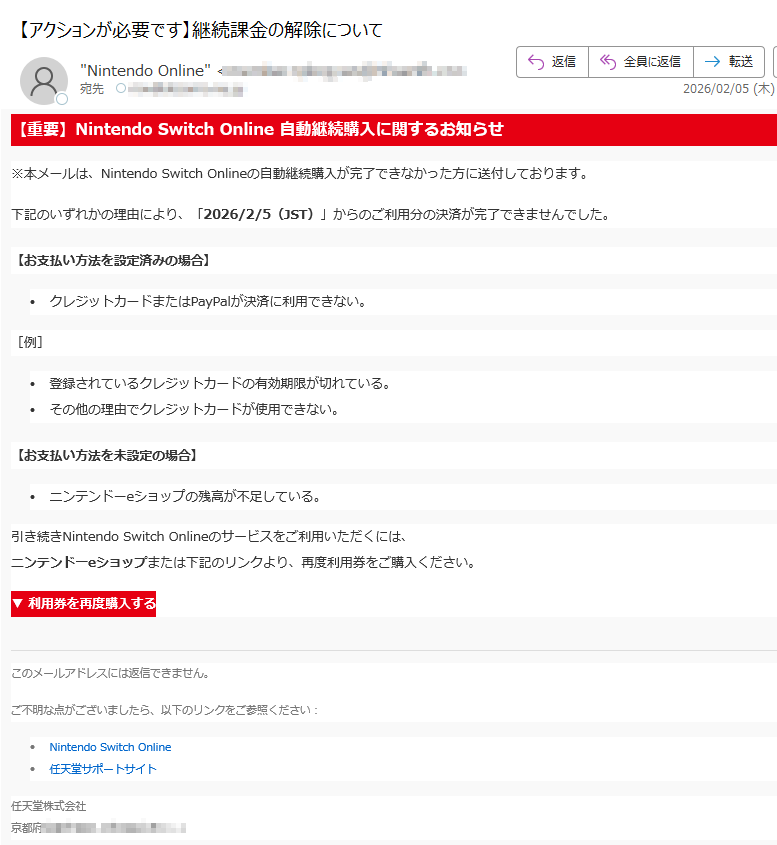Click the 【お支払い方法を設定済みの場合】 heading
This screenshot has height=845, width=777.
[x=112, y=260]
